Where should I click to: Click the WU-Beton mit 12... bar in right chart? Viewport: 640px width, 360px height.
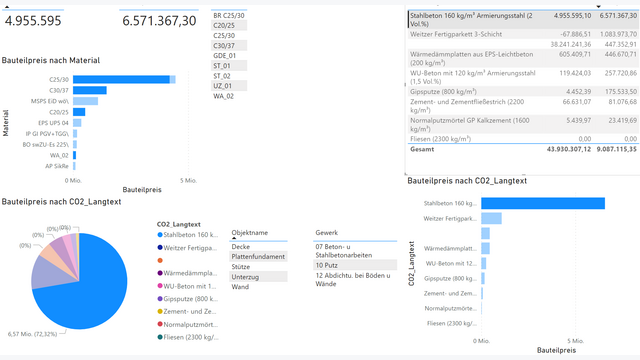pyautogui.click(x=484, y=263)
